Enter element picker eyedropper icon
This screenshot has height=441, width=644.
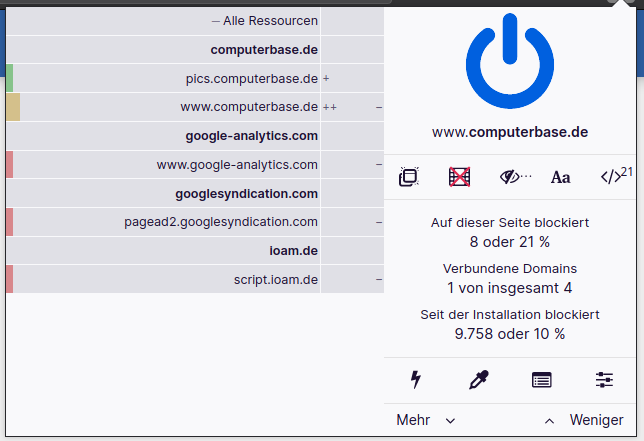click(x=478, y=380)
